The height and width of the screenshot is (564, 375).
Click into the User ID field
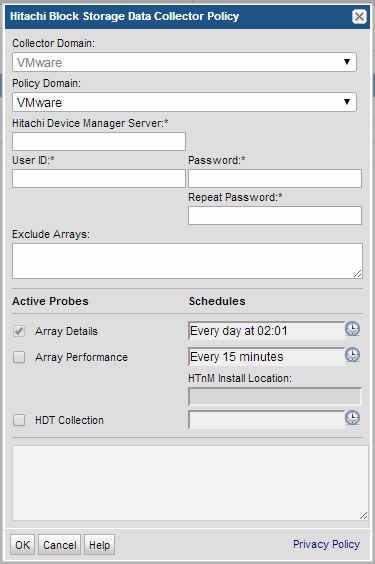pyautogui.click(x=99, y=178)
